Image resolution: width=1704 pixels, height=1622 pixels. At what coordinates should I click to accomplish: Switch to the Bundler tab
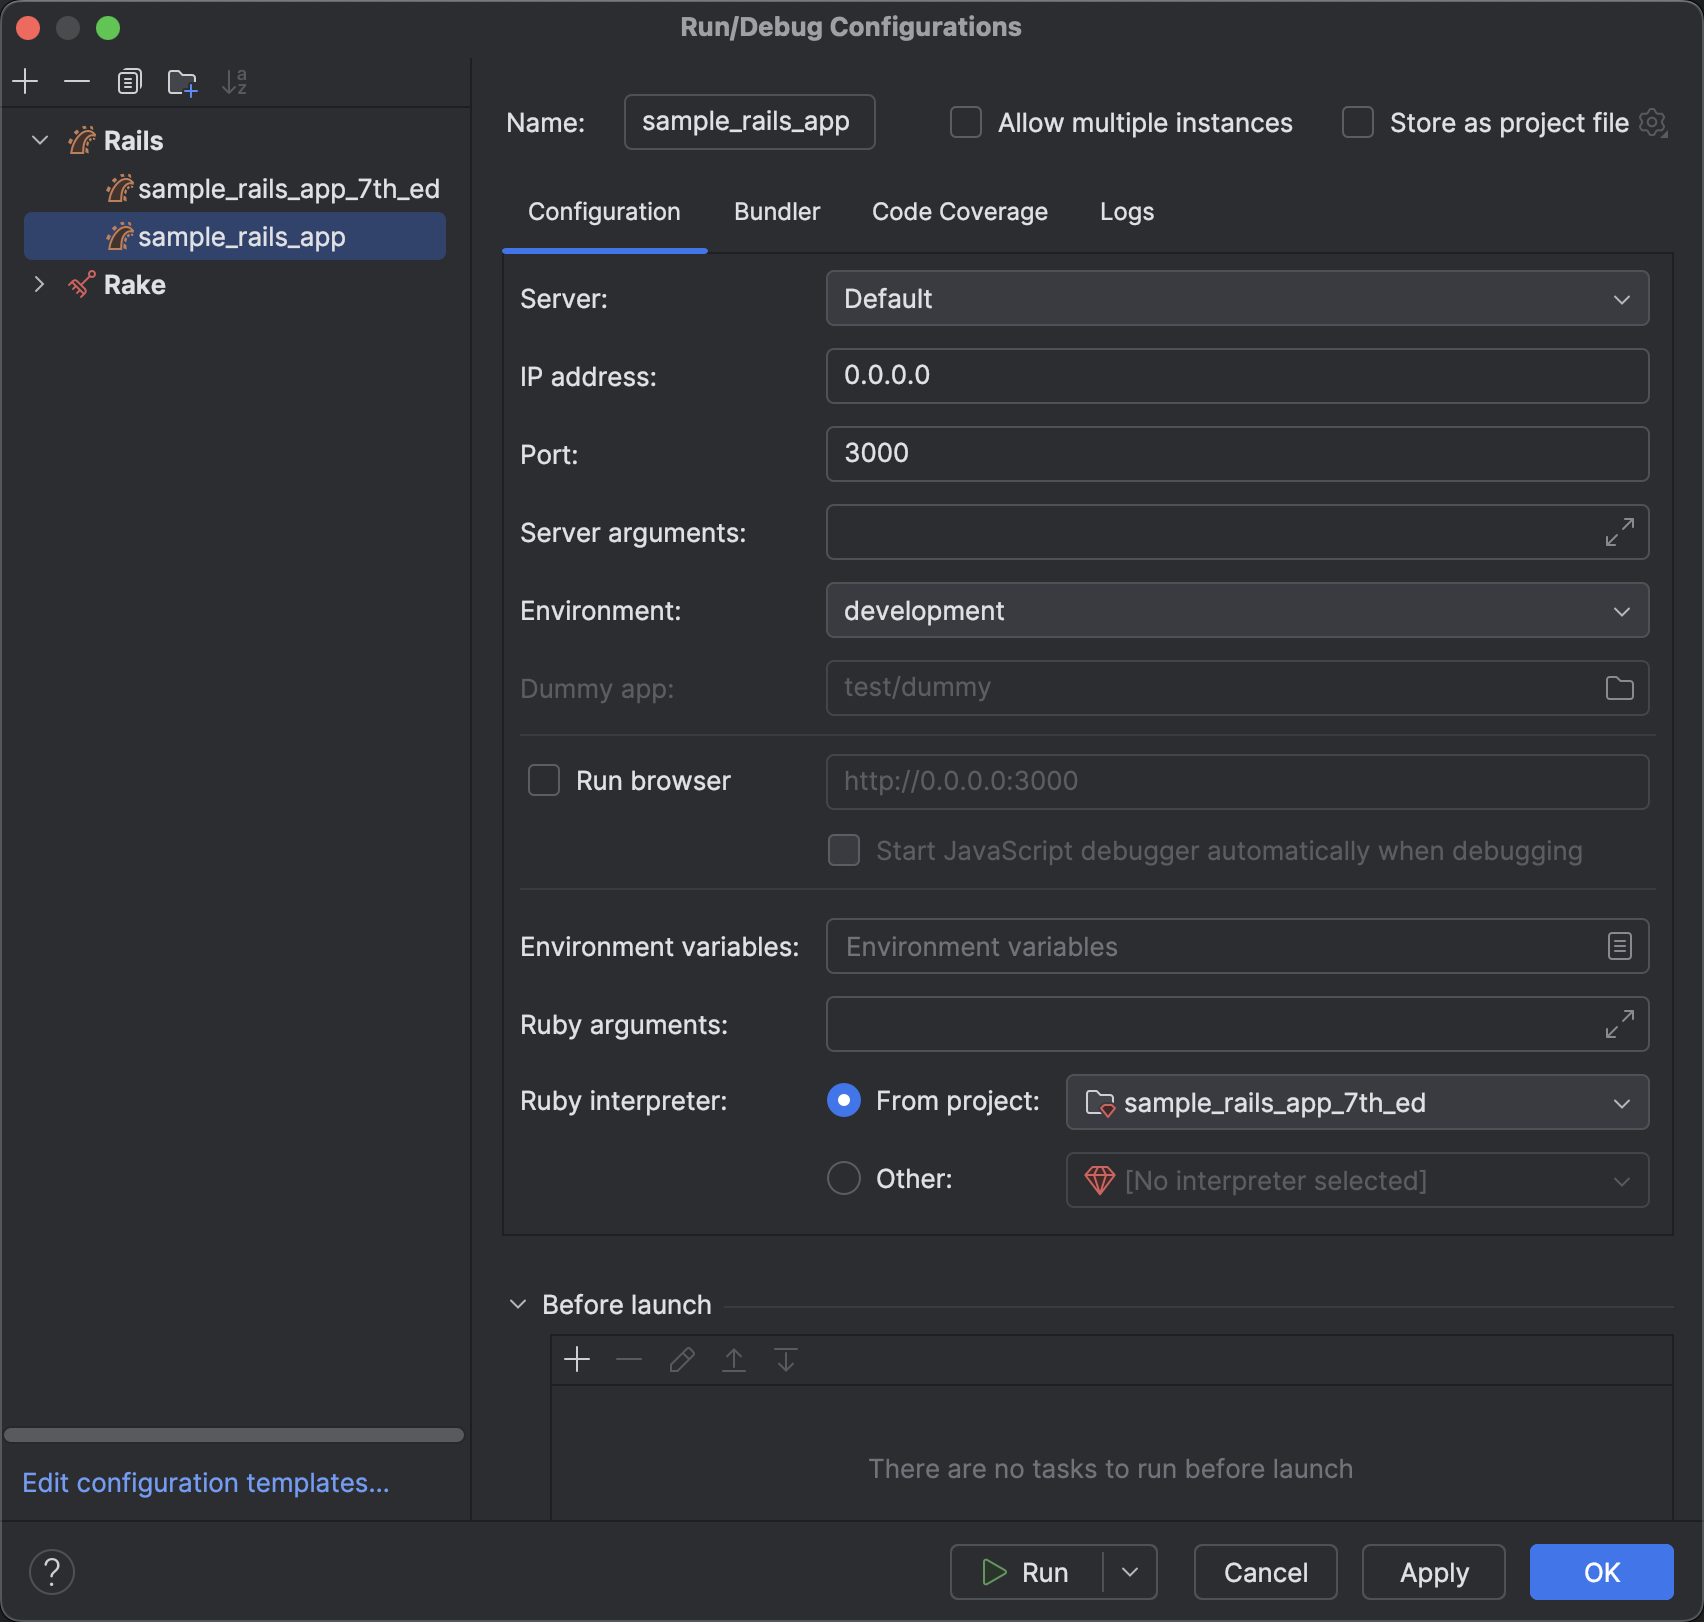[x=777, y=211]
